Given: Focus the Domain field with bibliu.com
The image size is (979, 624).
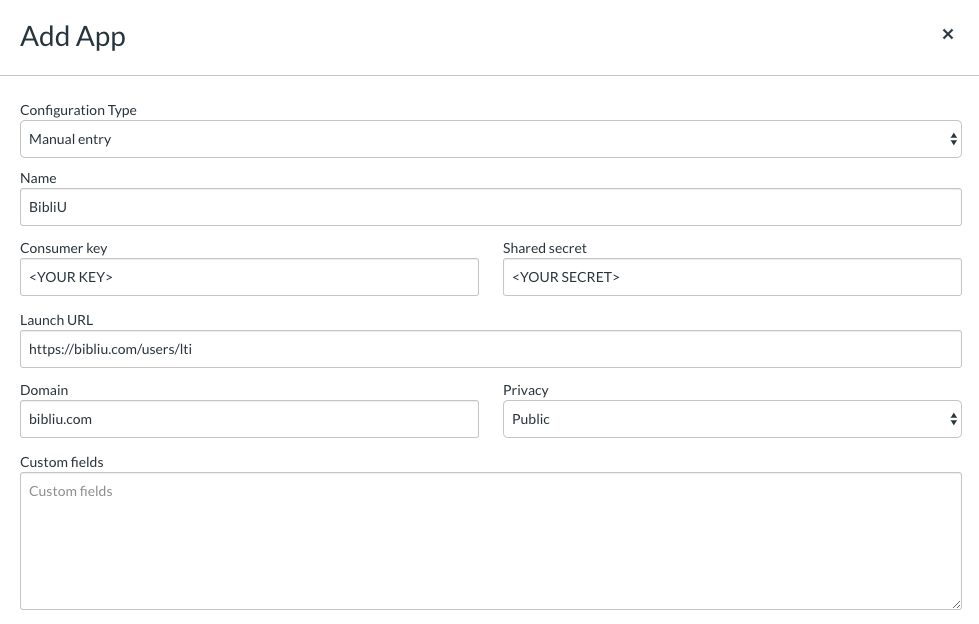Looking at the screenshot, I should 249,420.
